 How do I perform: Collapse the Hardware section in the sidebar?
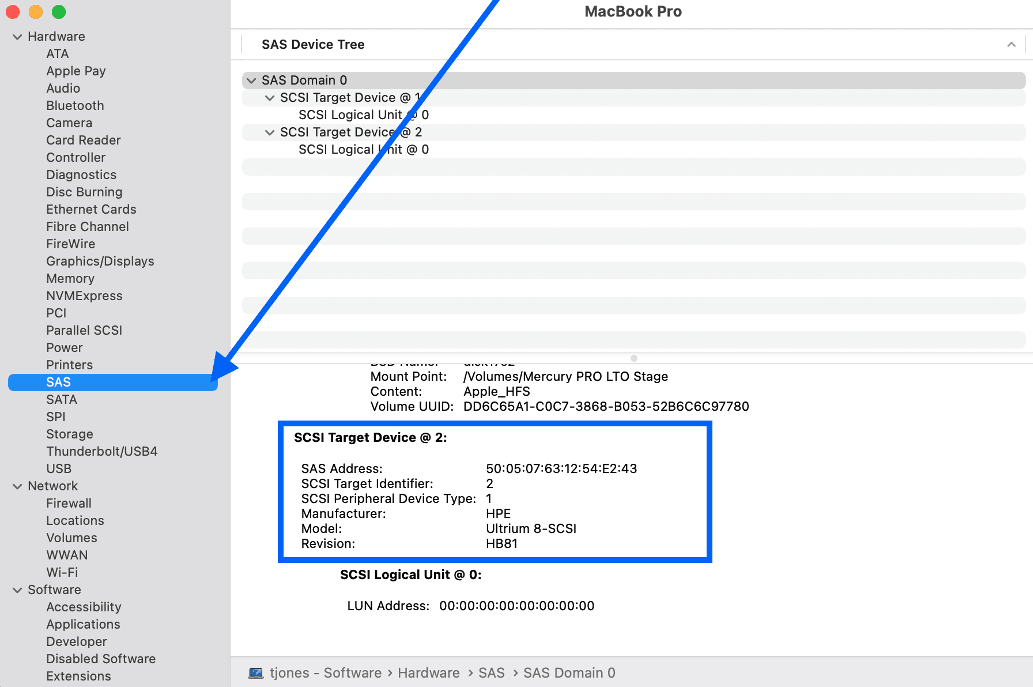click(16, 37)
